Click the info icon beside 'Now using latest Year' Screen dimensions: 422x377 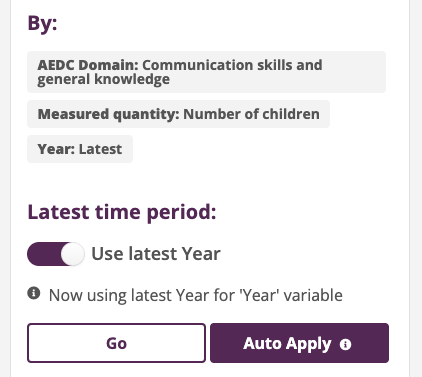point(34,294)
